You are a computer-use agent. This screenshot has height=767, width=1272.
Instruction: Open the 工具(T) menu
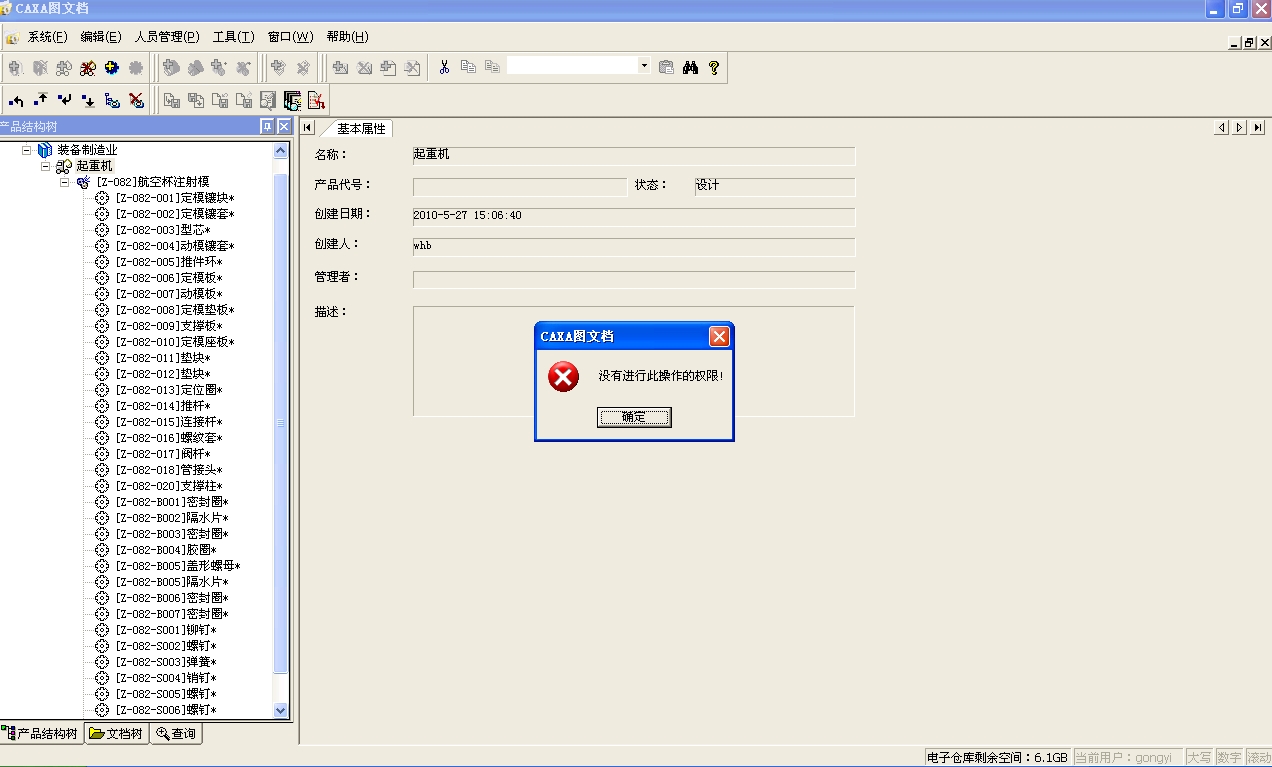233,37
